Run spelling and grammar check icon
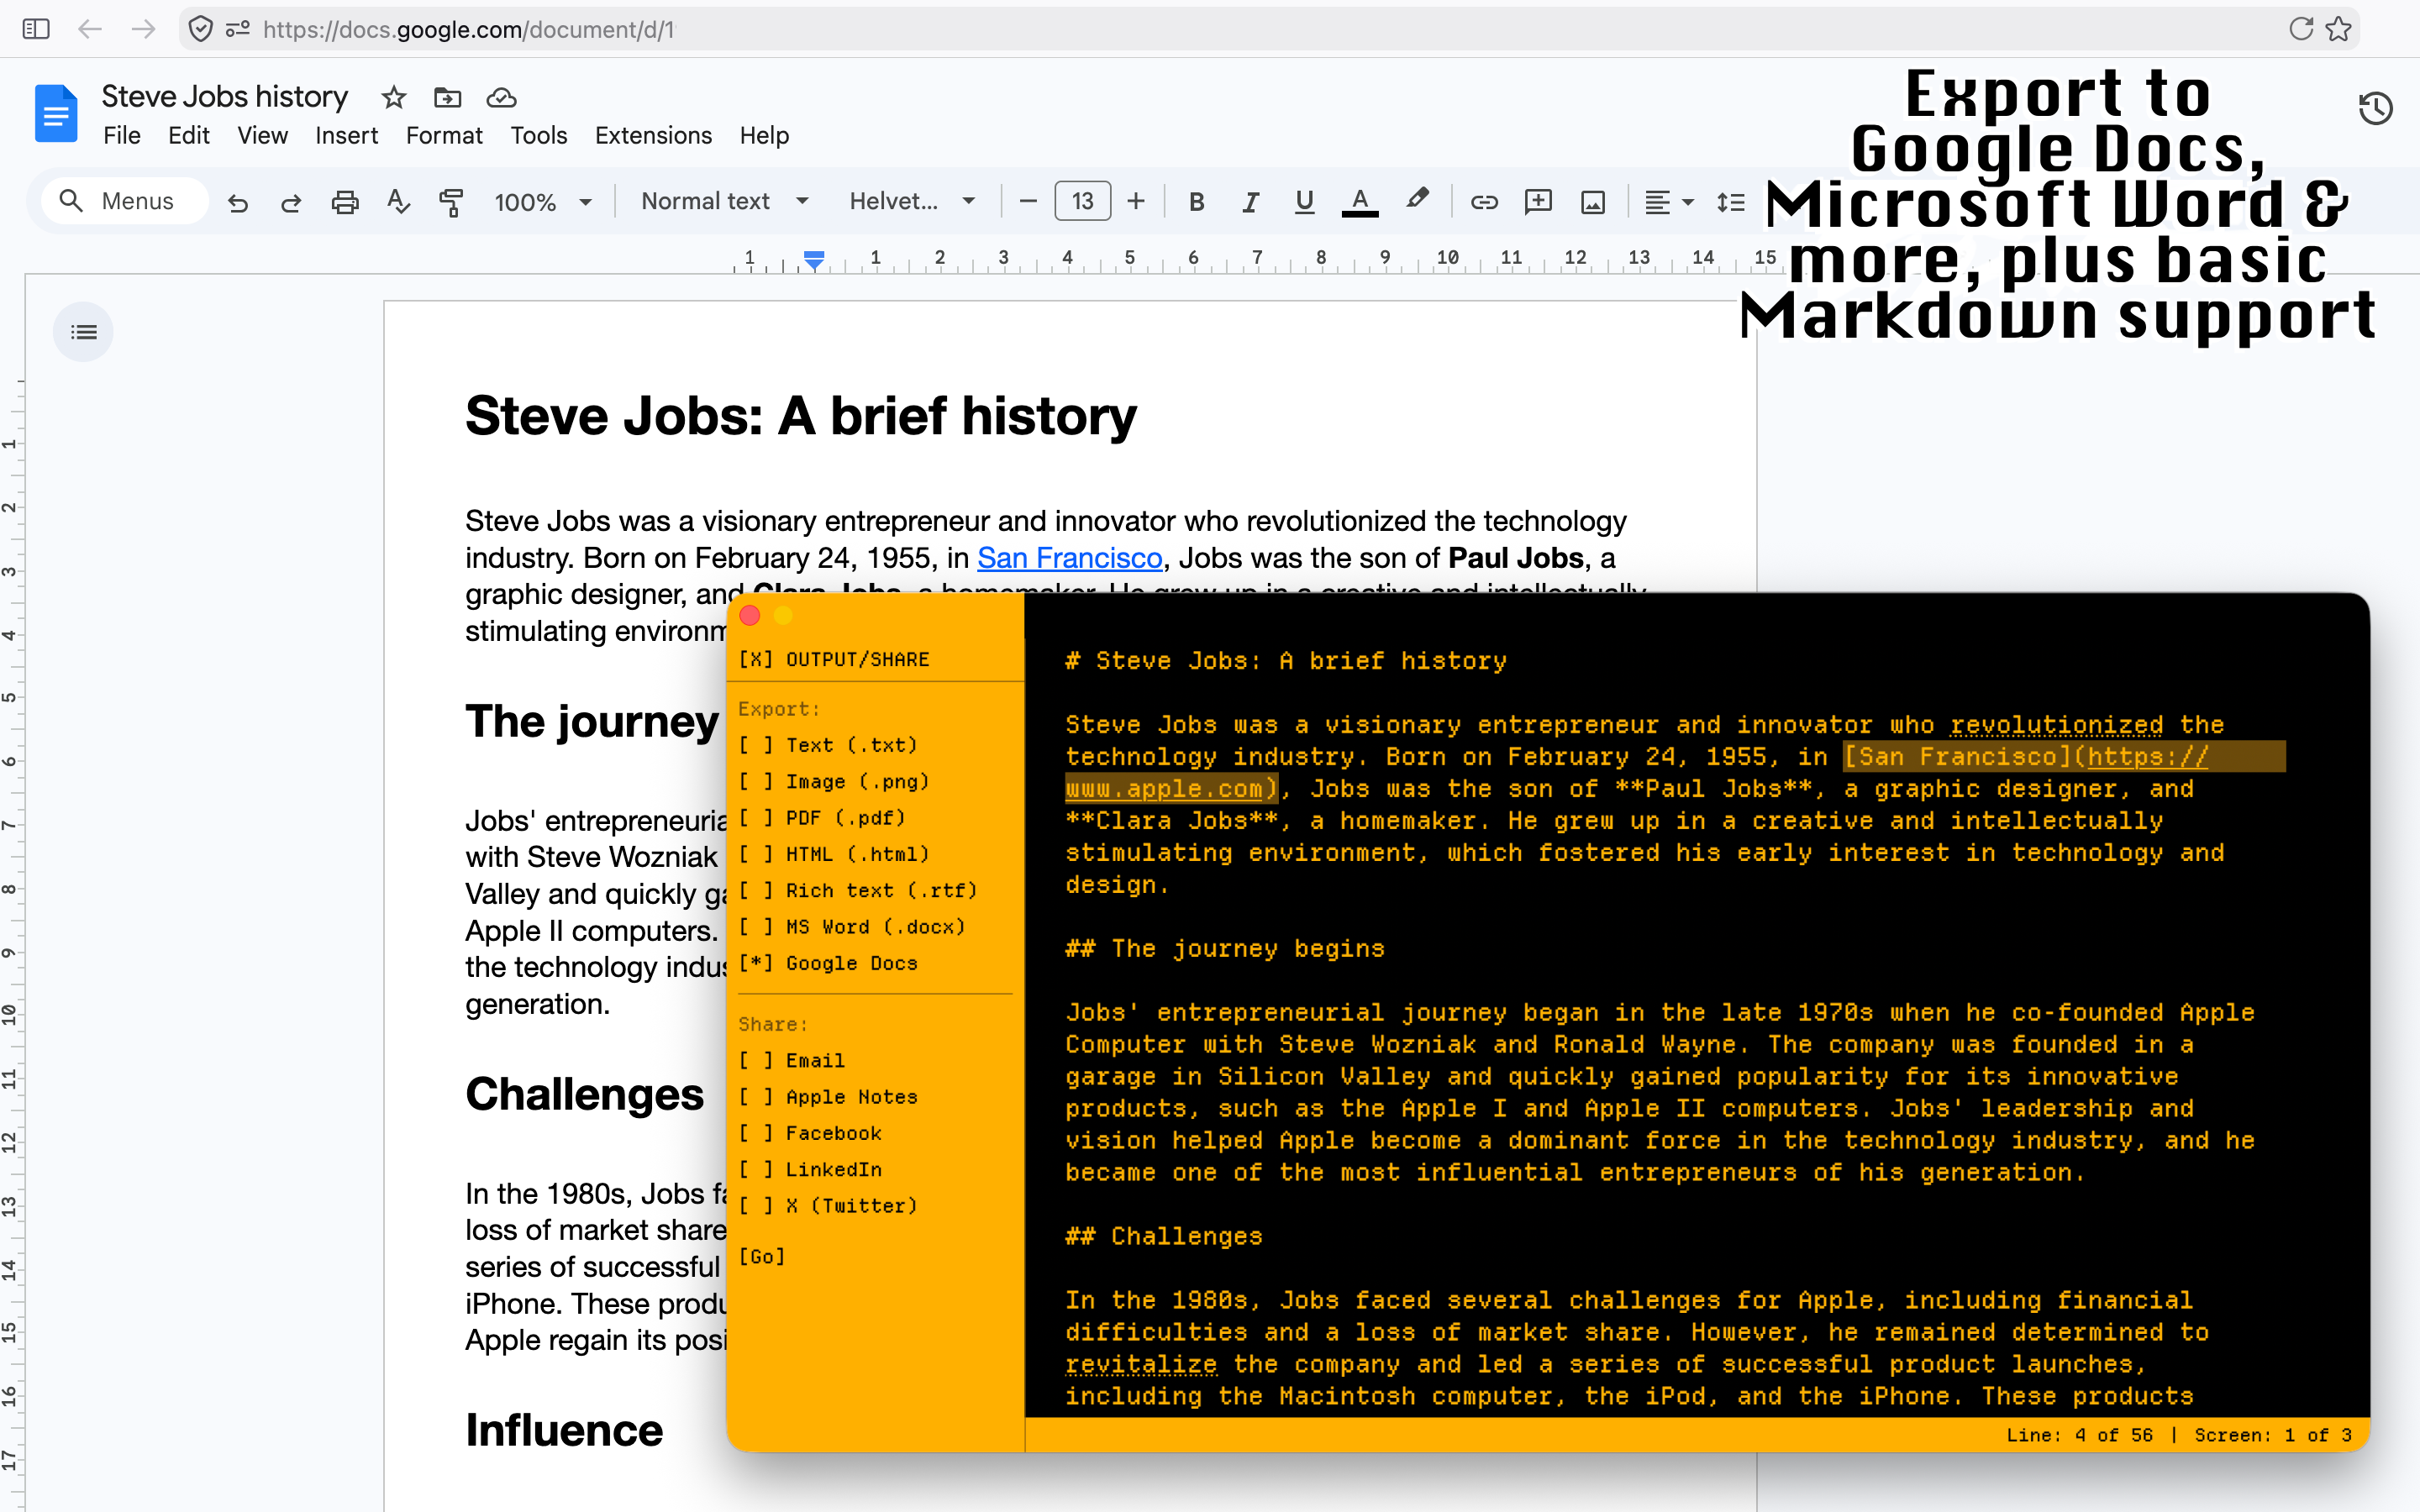This screenshot has height=1512, width=2420. (x=398, y=202)
